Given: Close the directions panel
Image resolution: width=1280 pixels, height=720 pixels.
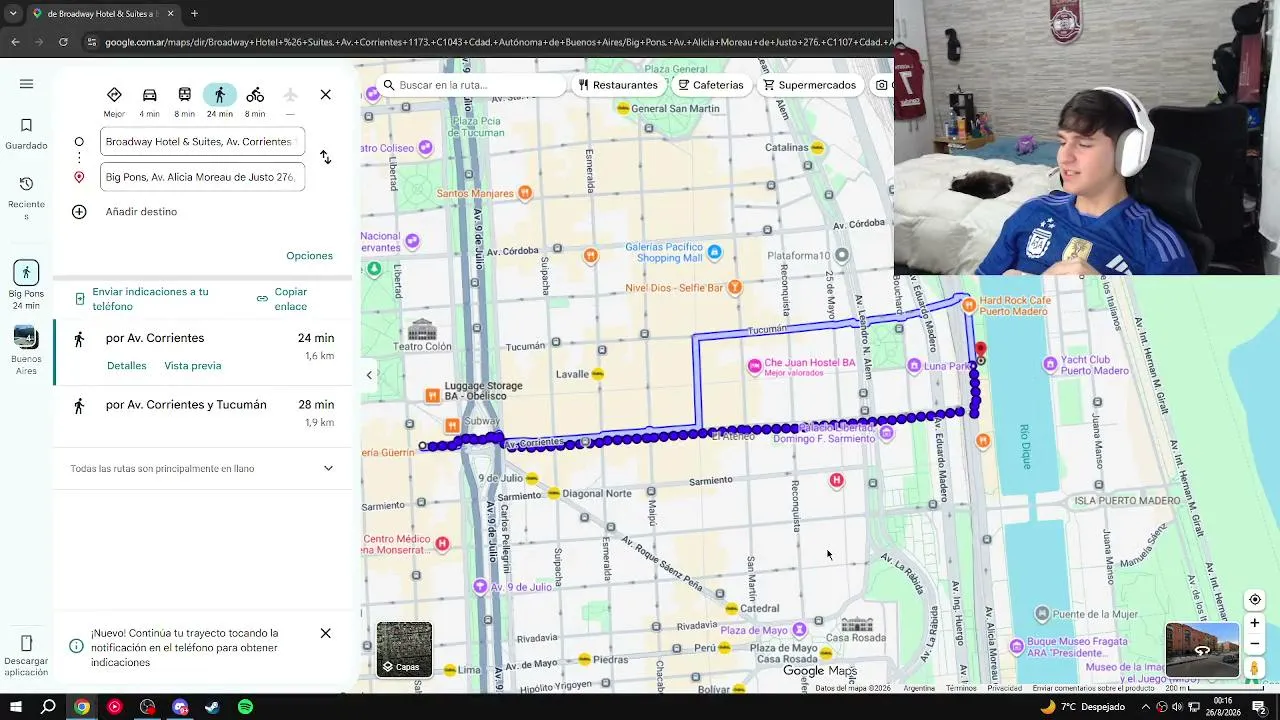Looking at the screenshot, I should point(325,94).
